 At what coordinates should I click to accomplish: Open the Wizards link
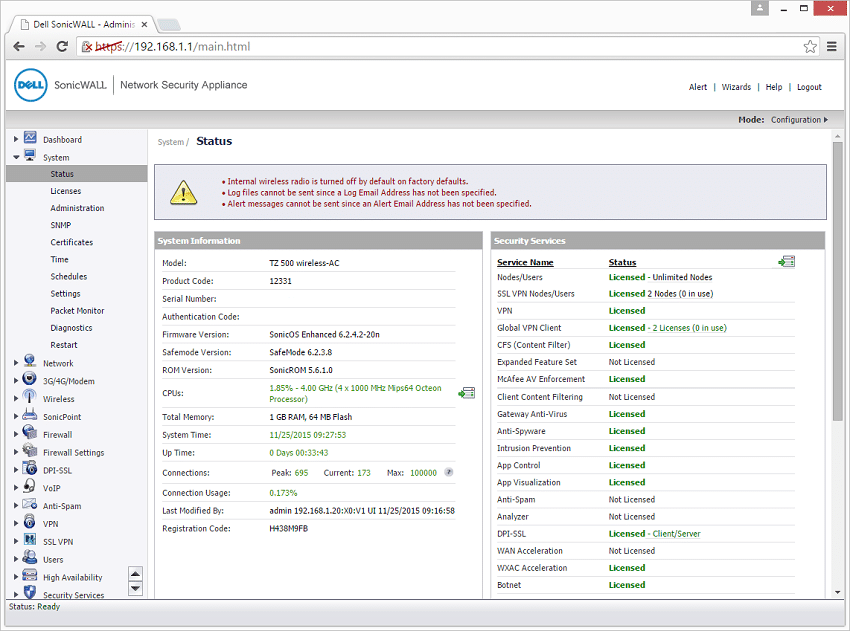click(x=736, y=87)
